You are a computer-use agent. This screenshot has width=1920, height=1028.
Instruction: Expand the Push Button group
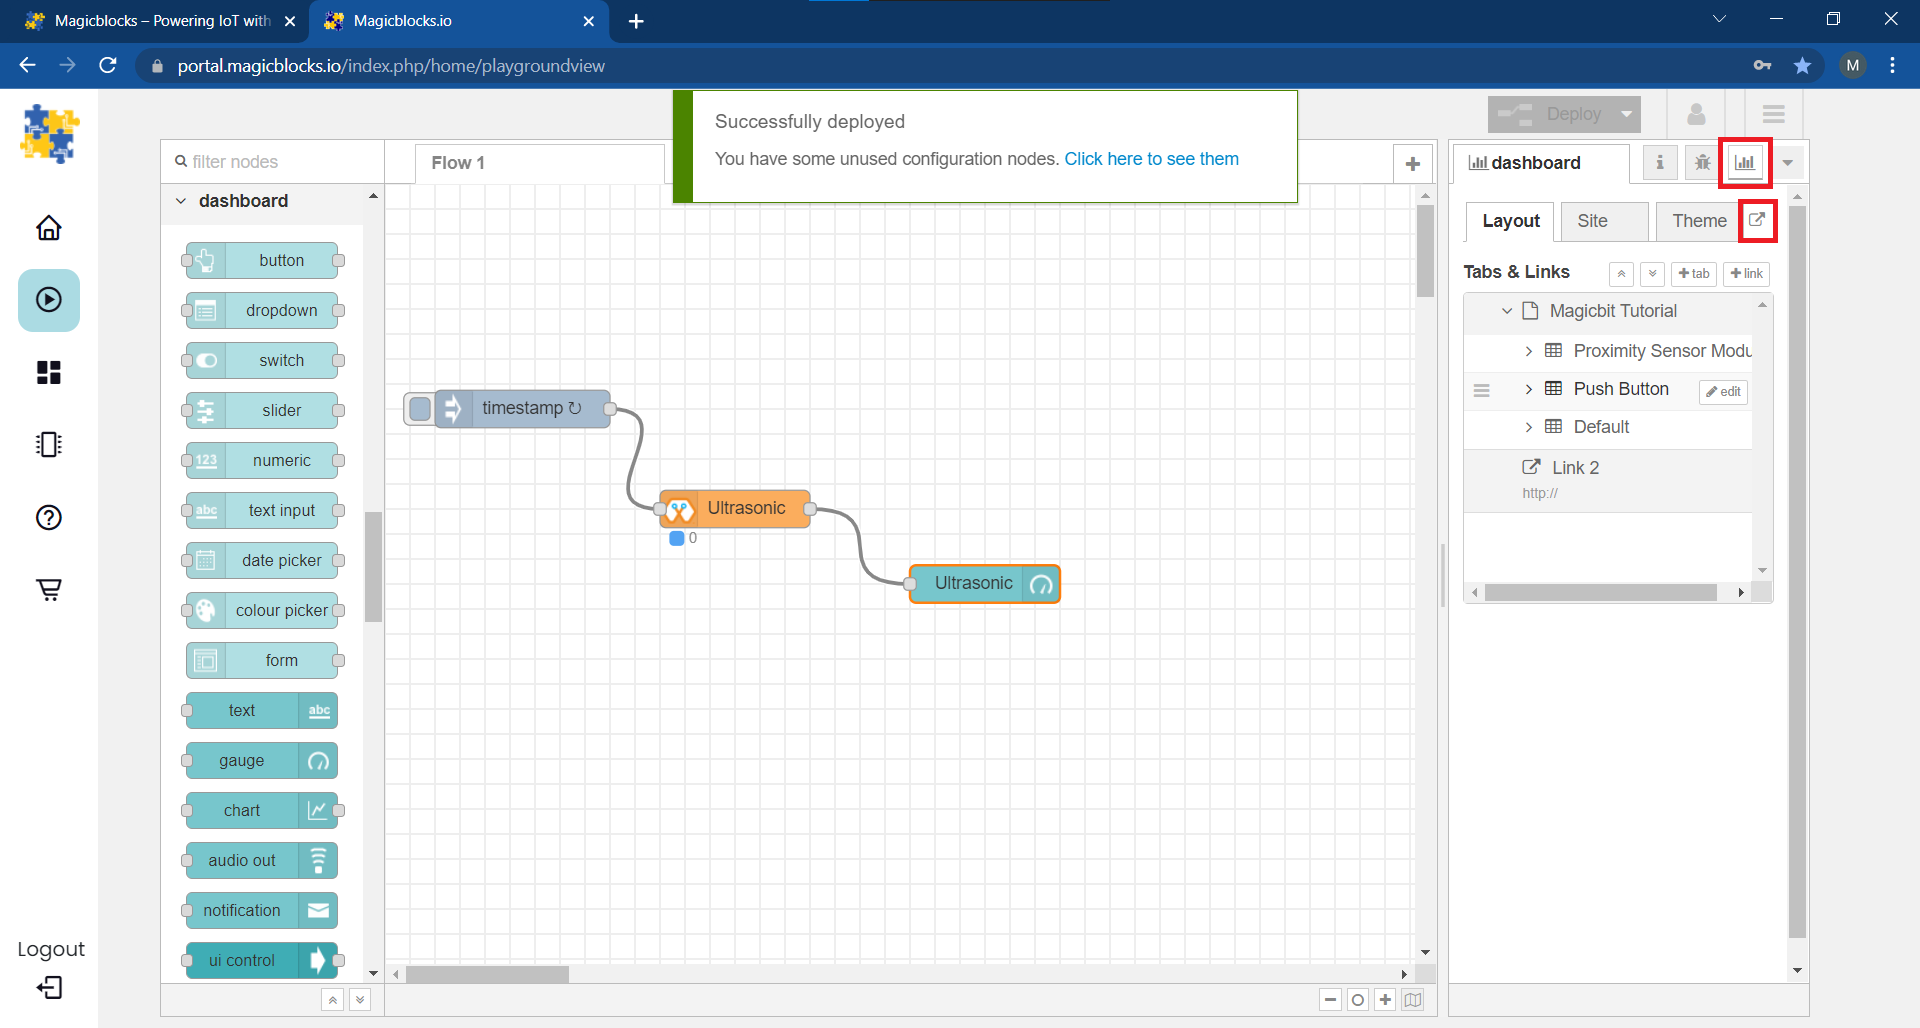pyautogui.click(x=1528, y=389)
